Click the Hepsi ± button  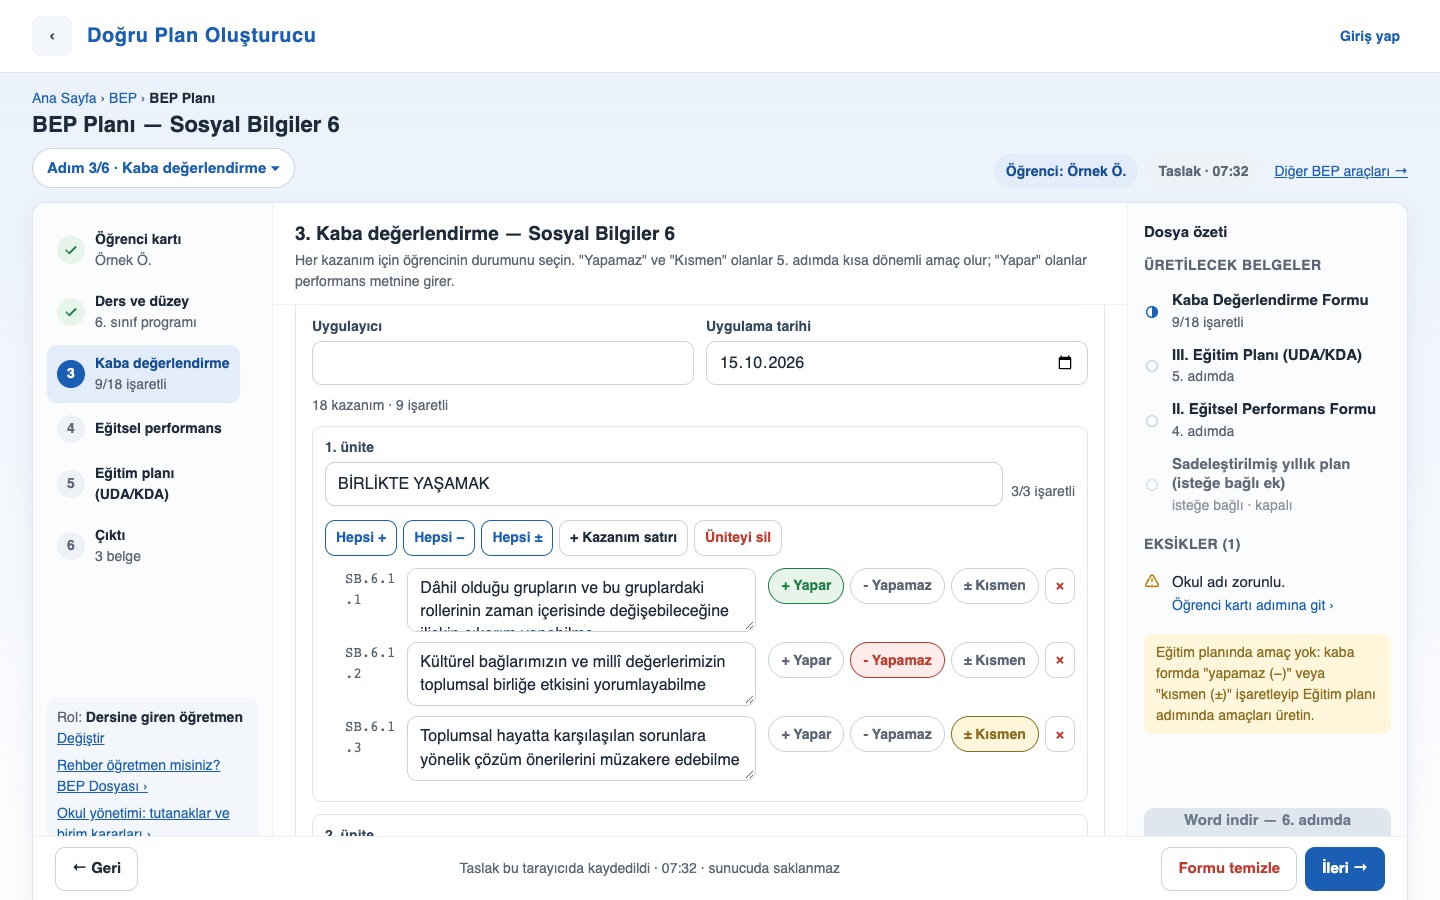coord(517,538)
